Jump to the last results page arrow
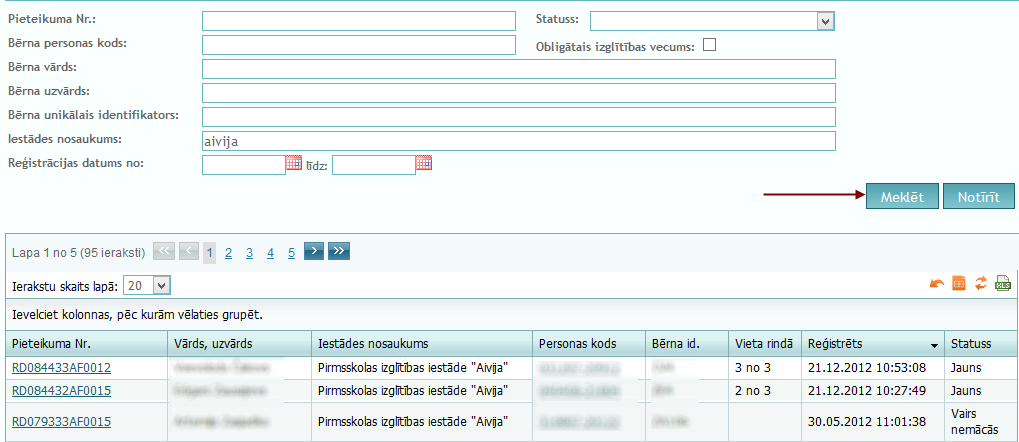Viewport: 1019px width, 442px height. pos(339,252)
